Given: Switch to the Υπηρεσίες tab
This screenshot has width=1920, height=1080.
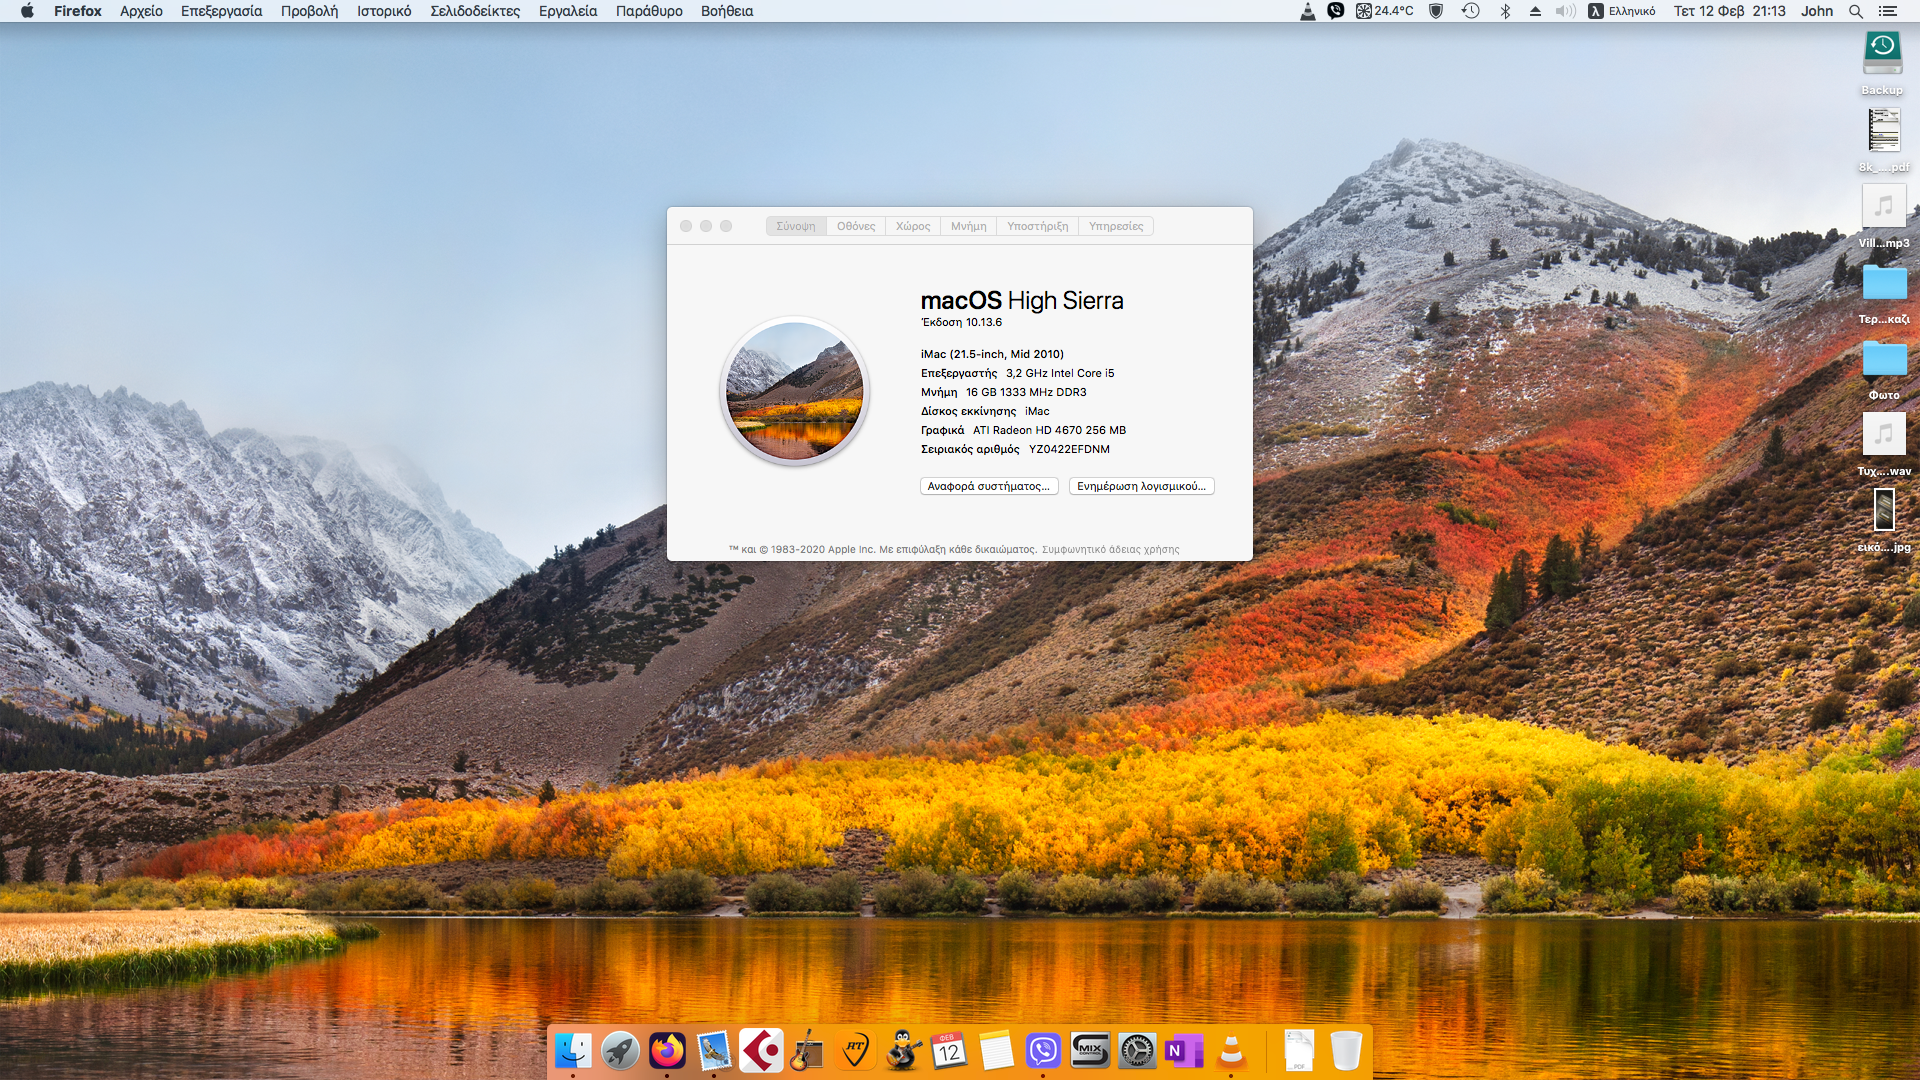Looking at the screenshot, I should (1116, 226).
